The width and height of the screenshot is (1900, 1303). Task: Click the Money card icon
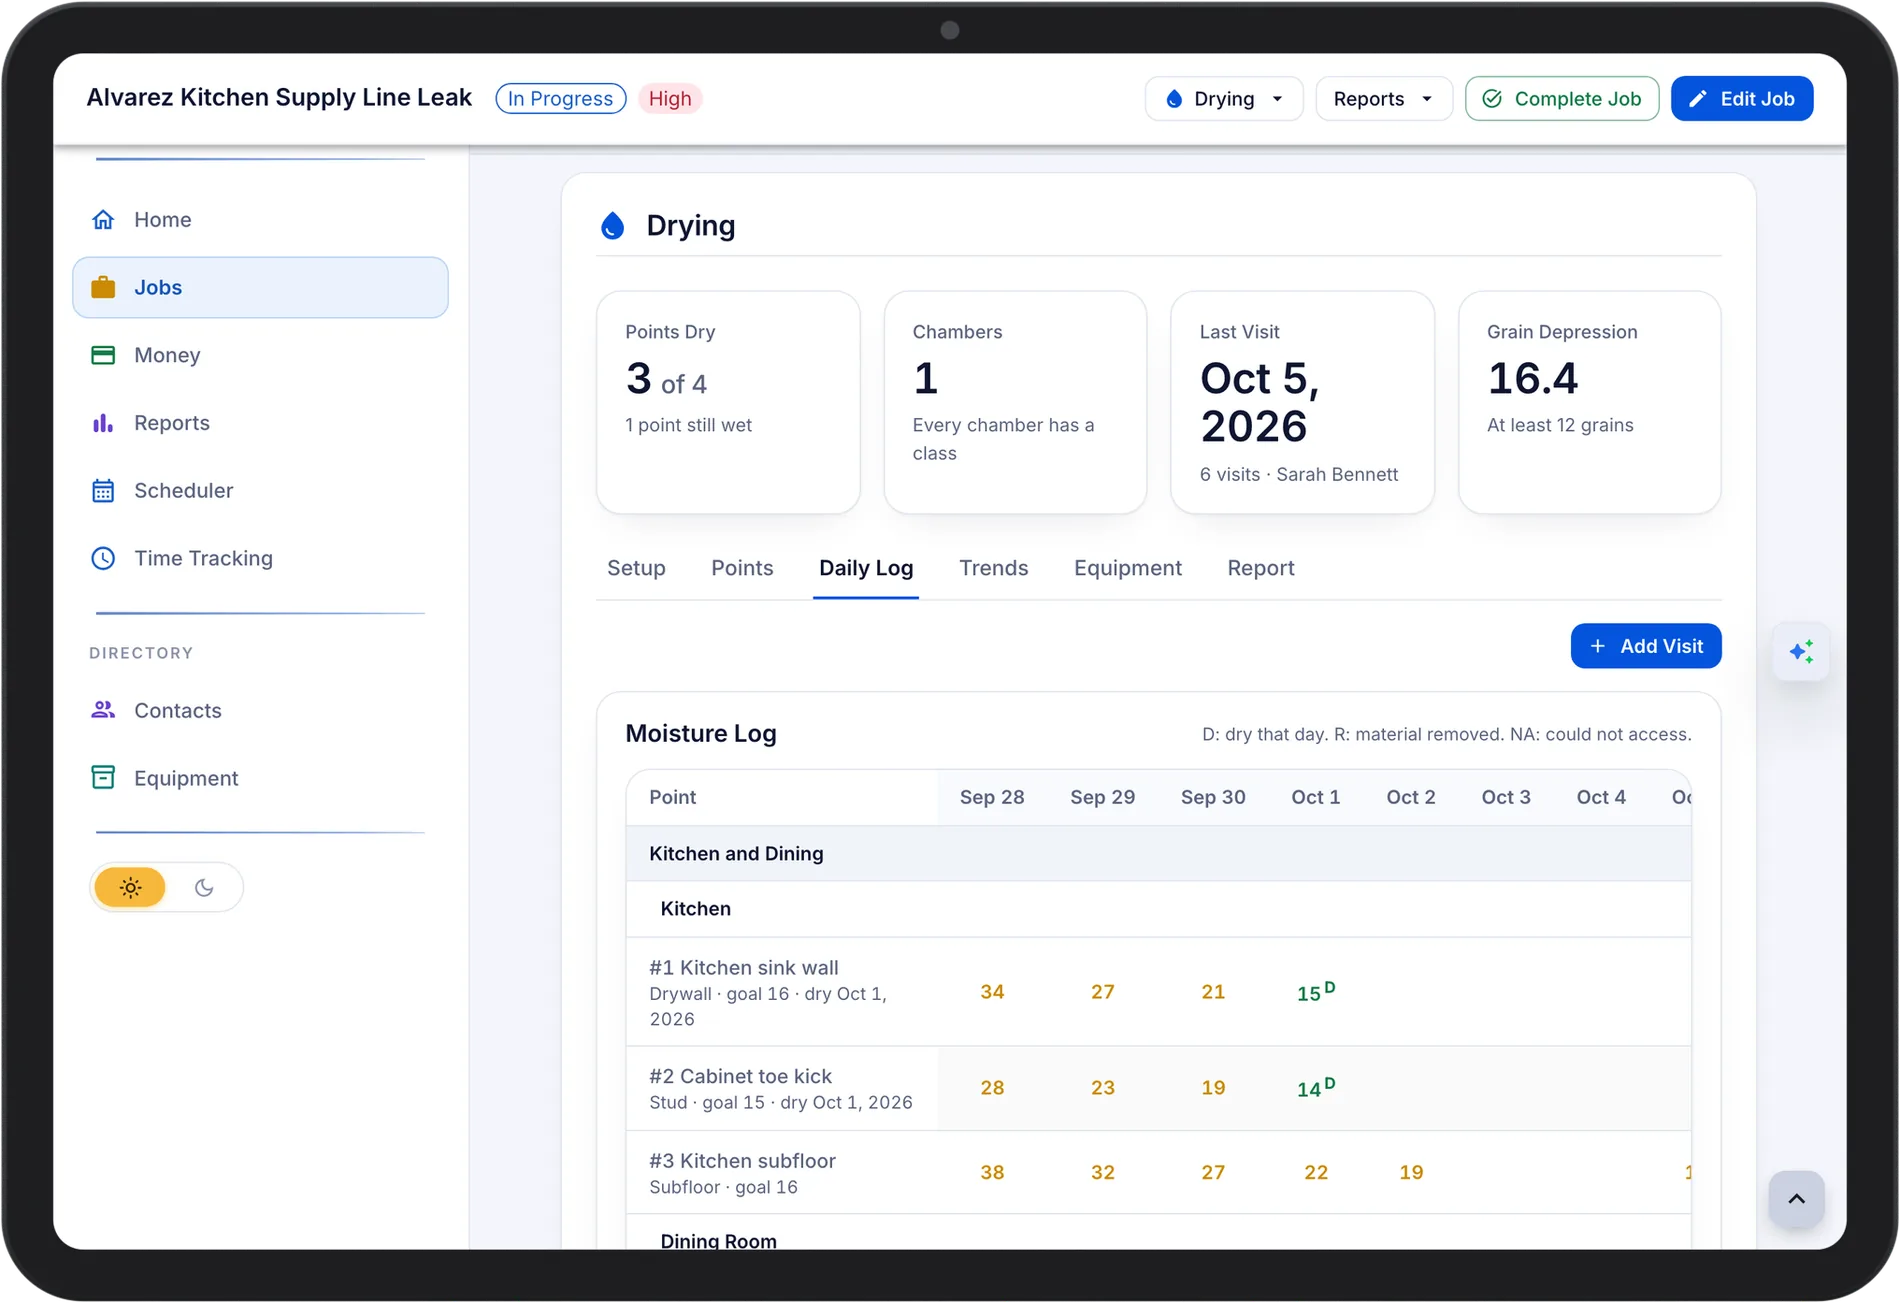tap(103, 355)
